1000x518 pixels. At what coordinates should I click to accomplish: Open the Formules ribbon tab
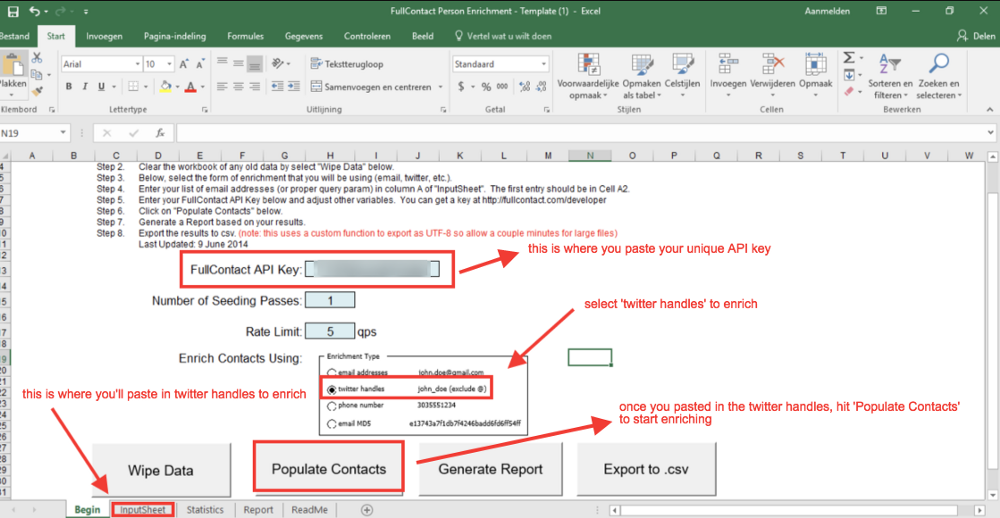(x=245, y=37)
